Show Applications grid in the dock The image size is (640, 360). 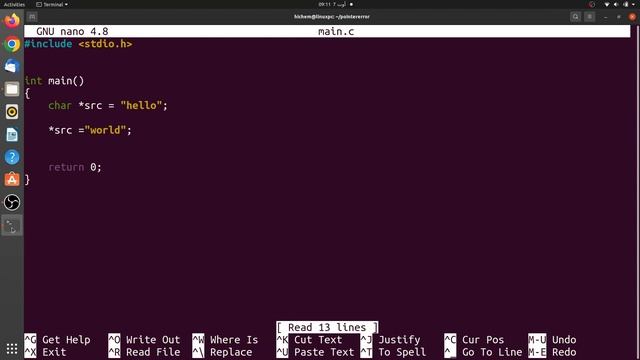pos(12,349)
